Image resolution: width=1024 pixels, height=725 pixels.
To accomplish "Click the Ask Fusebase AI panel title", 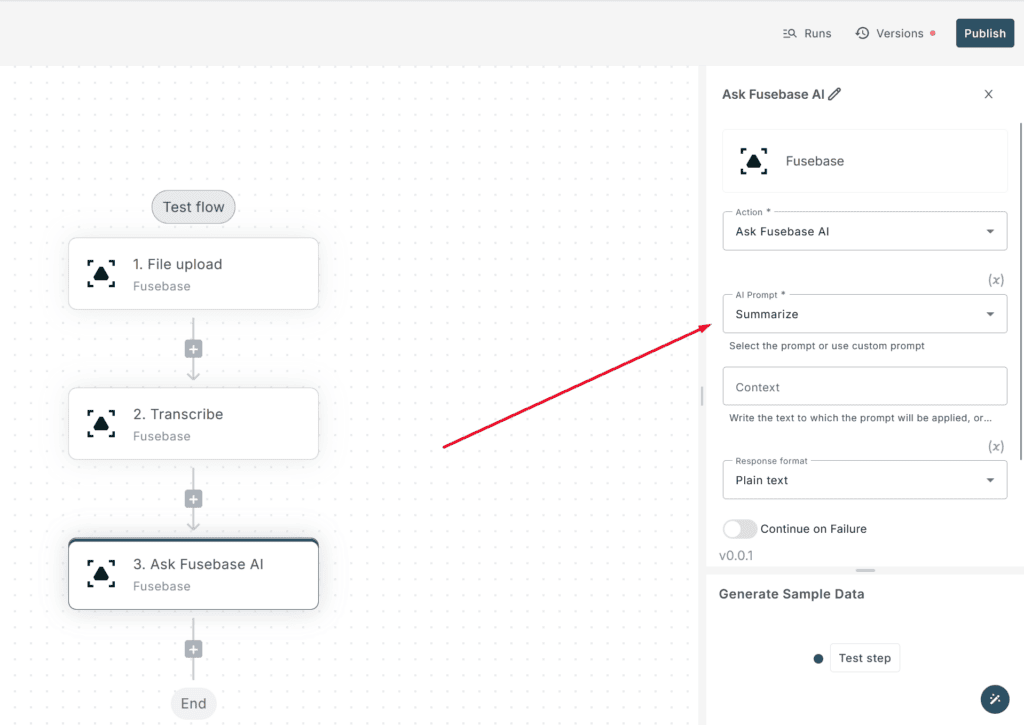I will pos(773,94).
